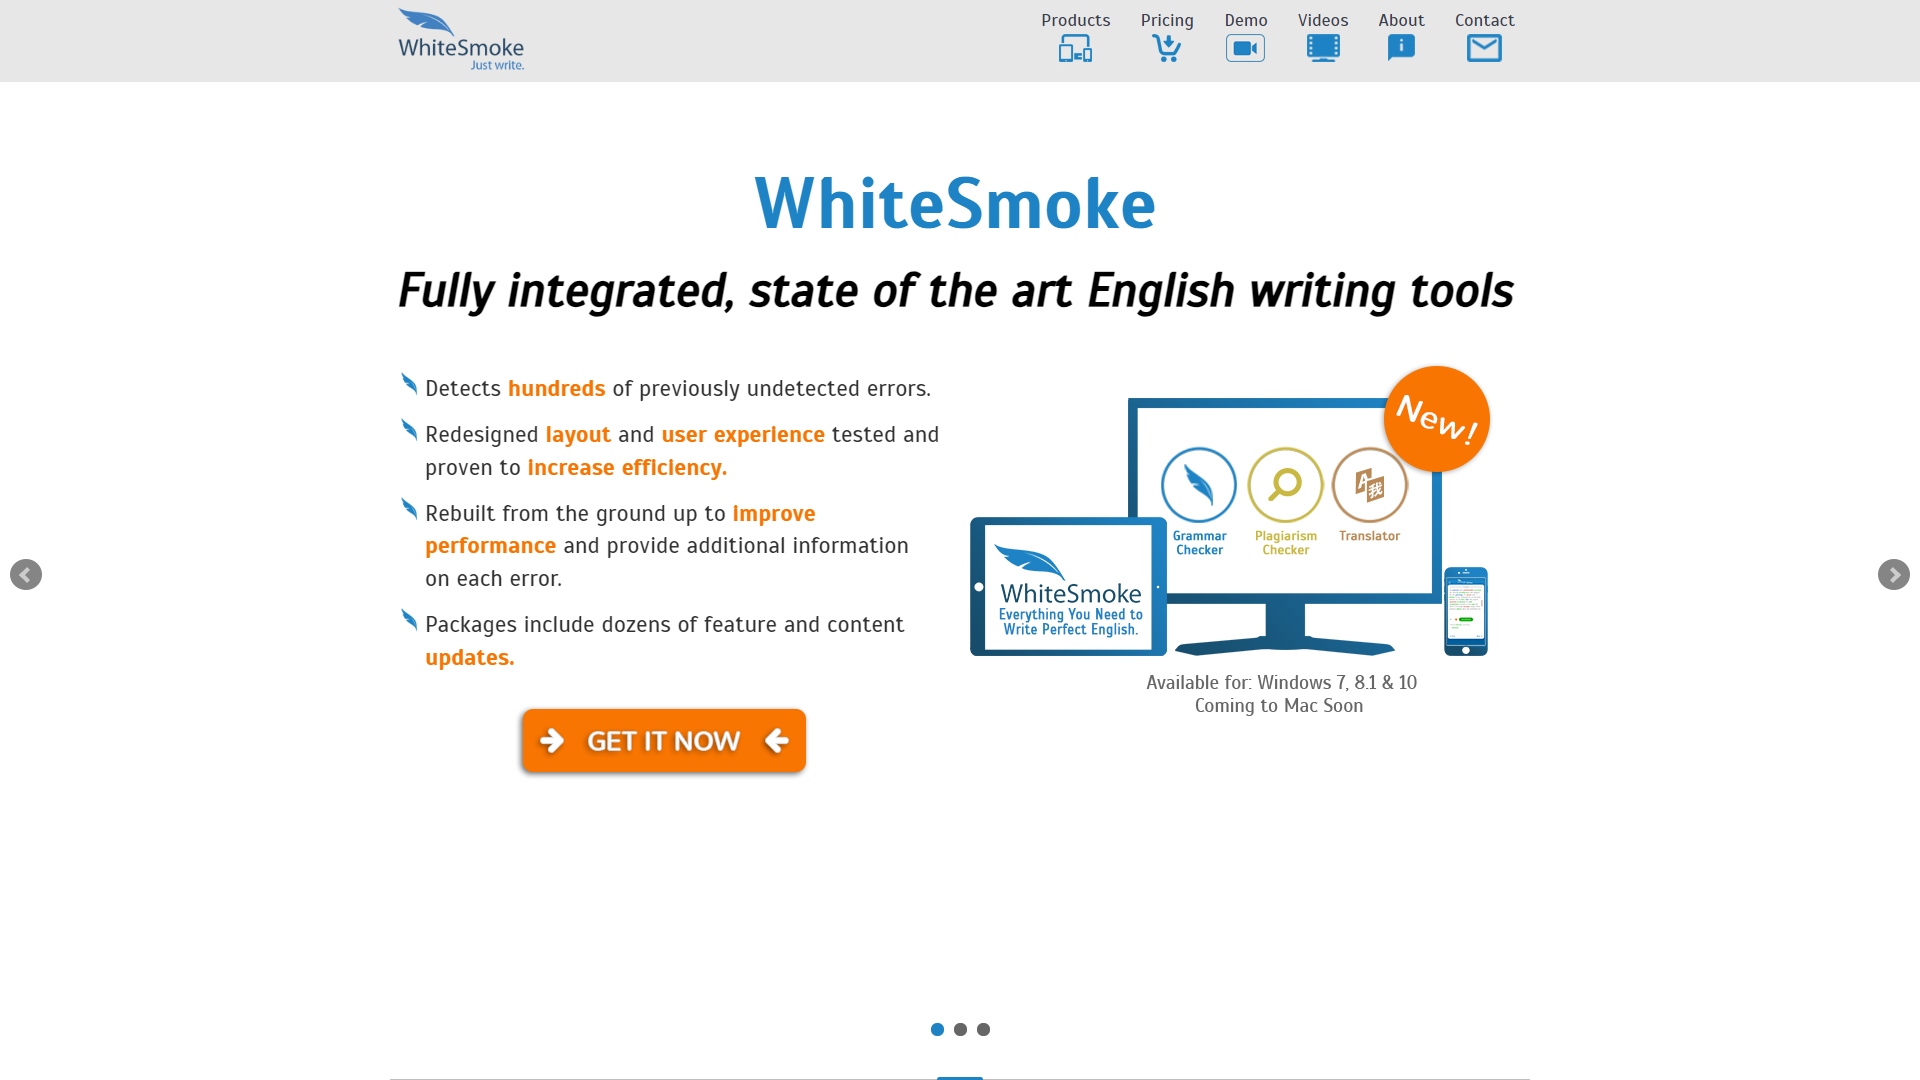Viewport: 1920px width, 1080px height.
Task: Go back a slide with the left arrow
Action: click(26, 574)
